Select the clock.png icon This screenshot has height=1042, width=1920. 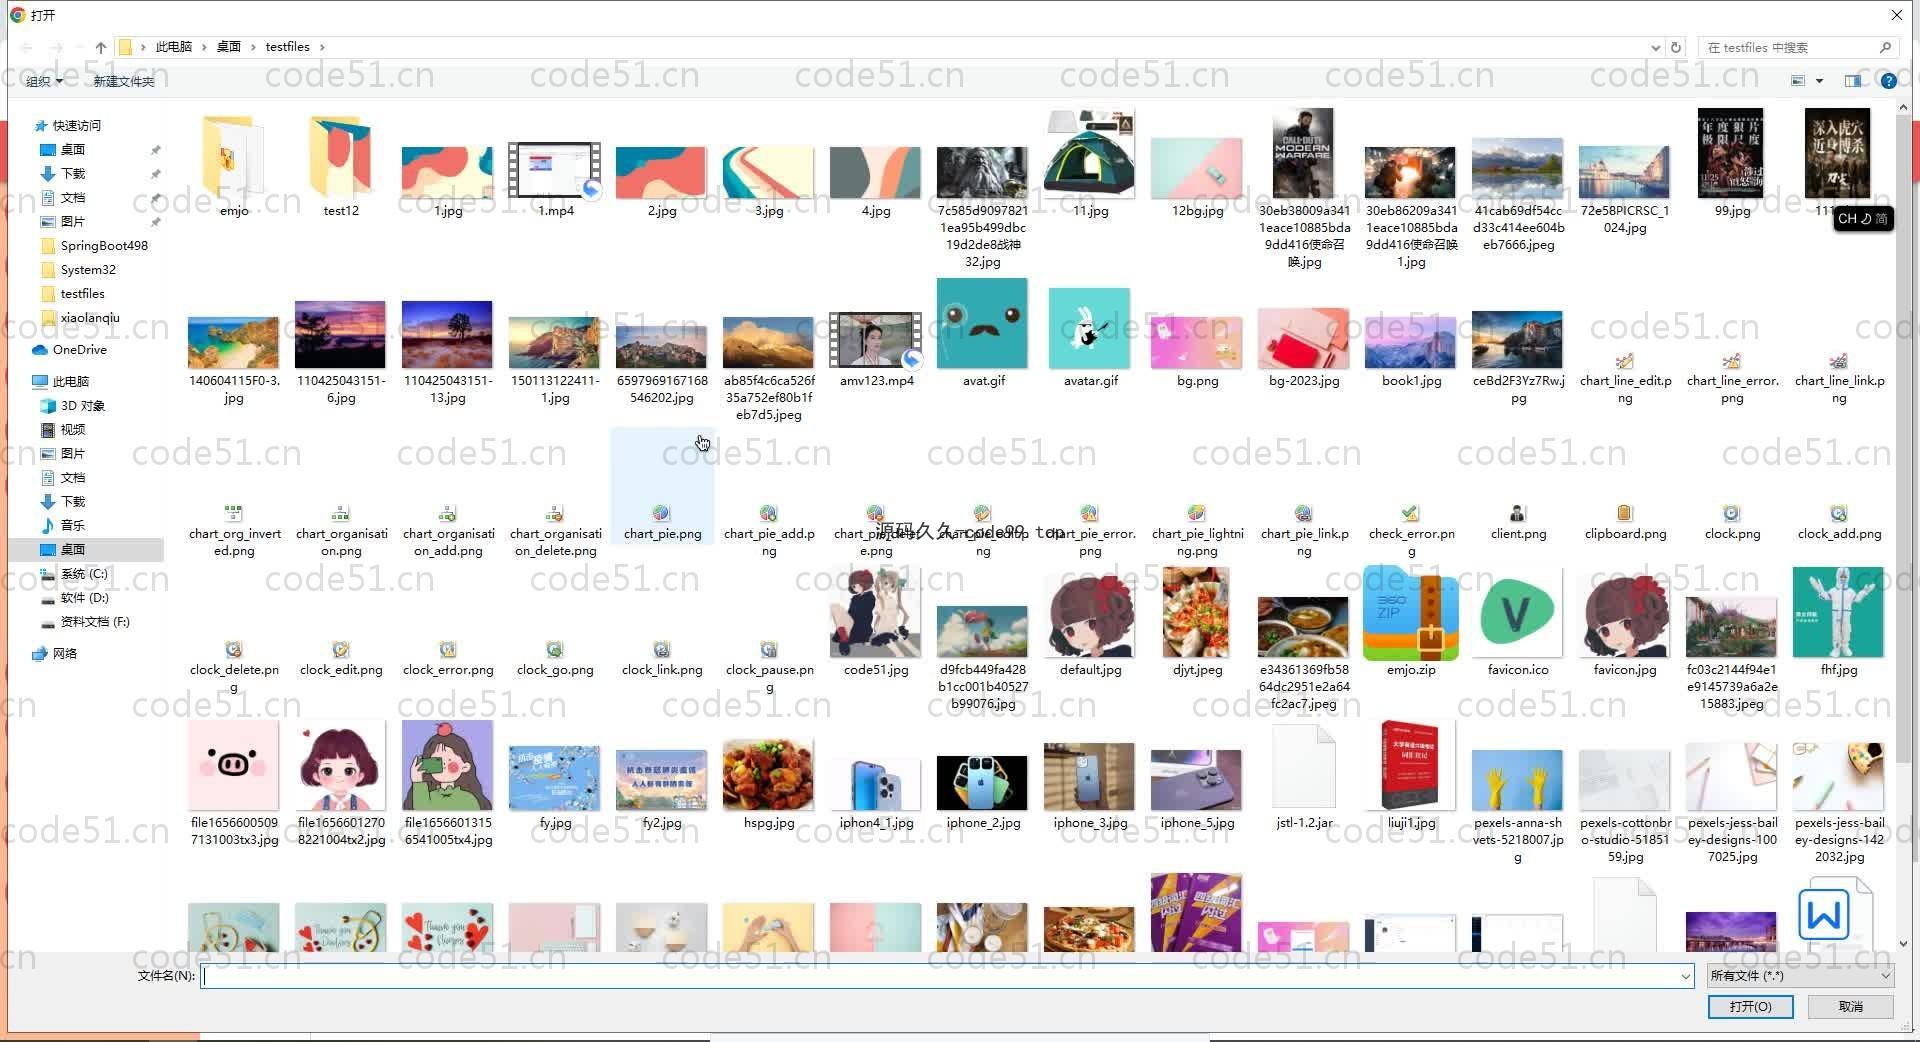pos(1732,513)
